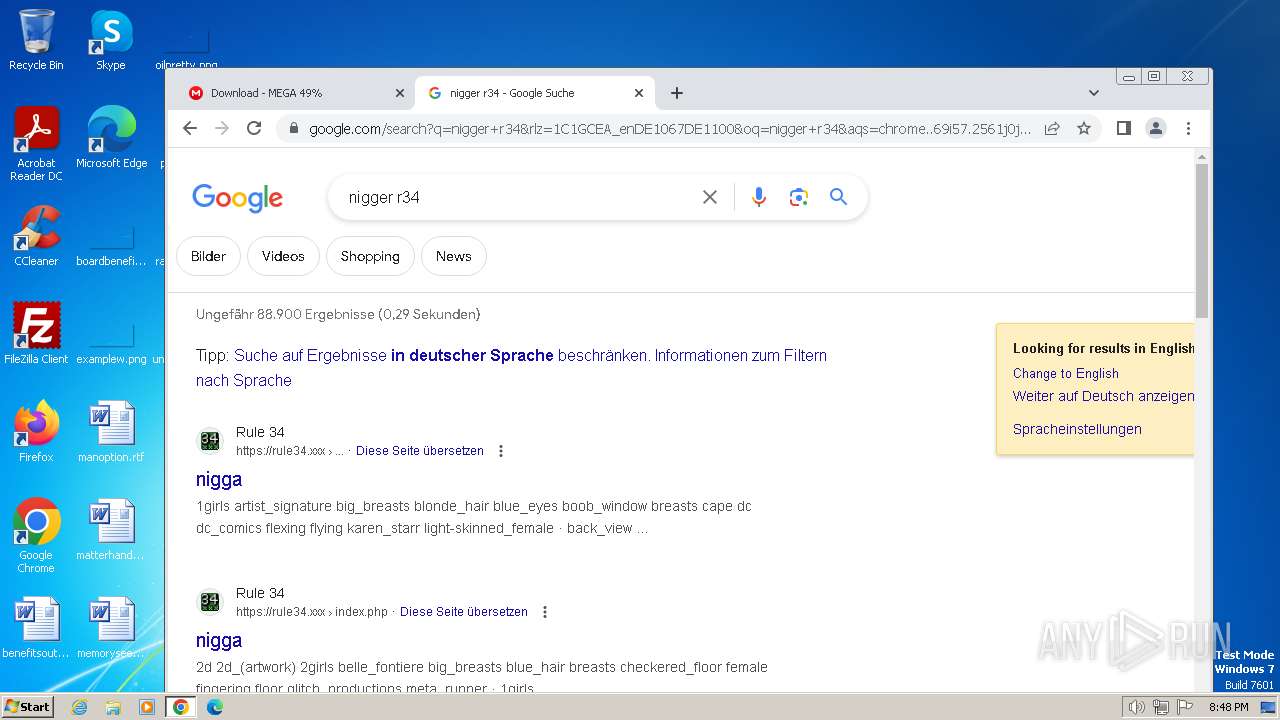This screenshot has width=1280, height=720.
Task: Select the benefitsout document on desktop
Action: click(36, 627)
